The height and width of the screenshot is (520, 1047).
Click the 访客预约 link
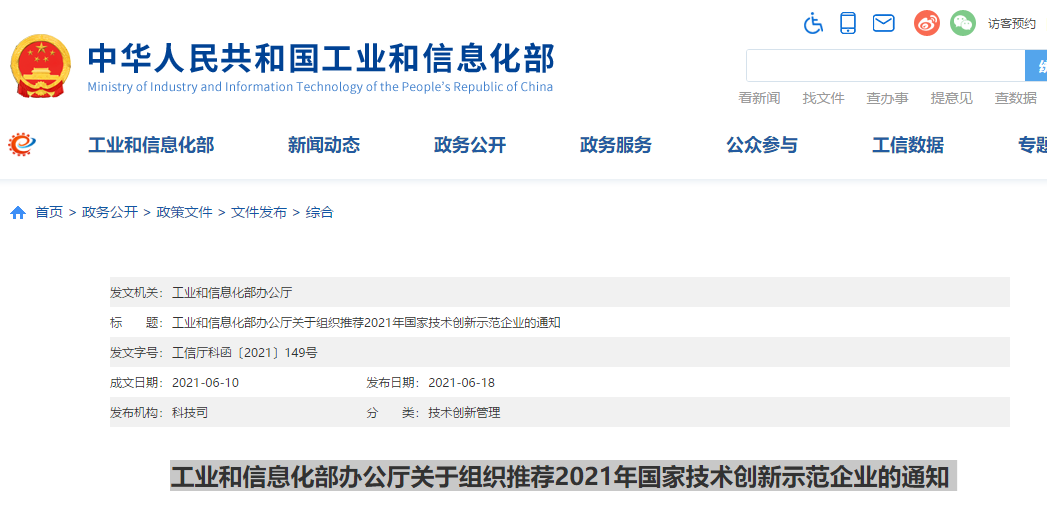1012,24
